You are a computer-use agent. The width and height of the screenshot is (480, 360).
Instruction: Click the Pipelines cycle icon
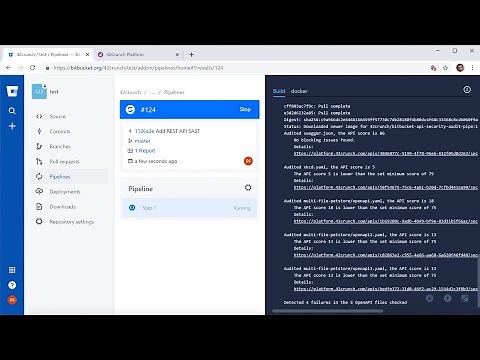[x=39, y=177]
